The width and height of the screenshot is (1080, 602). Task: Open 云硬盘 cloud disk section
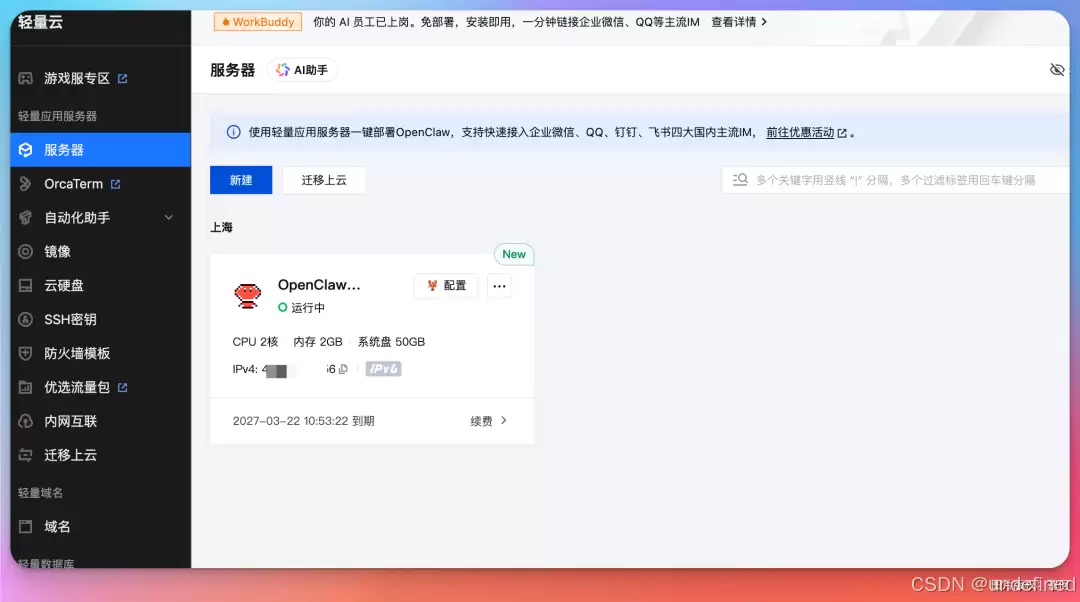pos(64,285)
